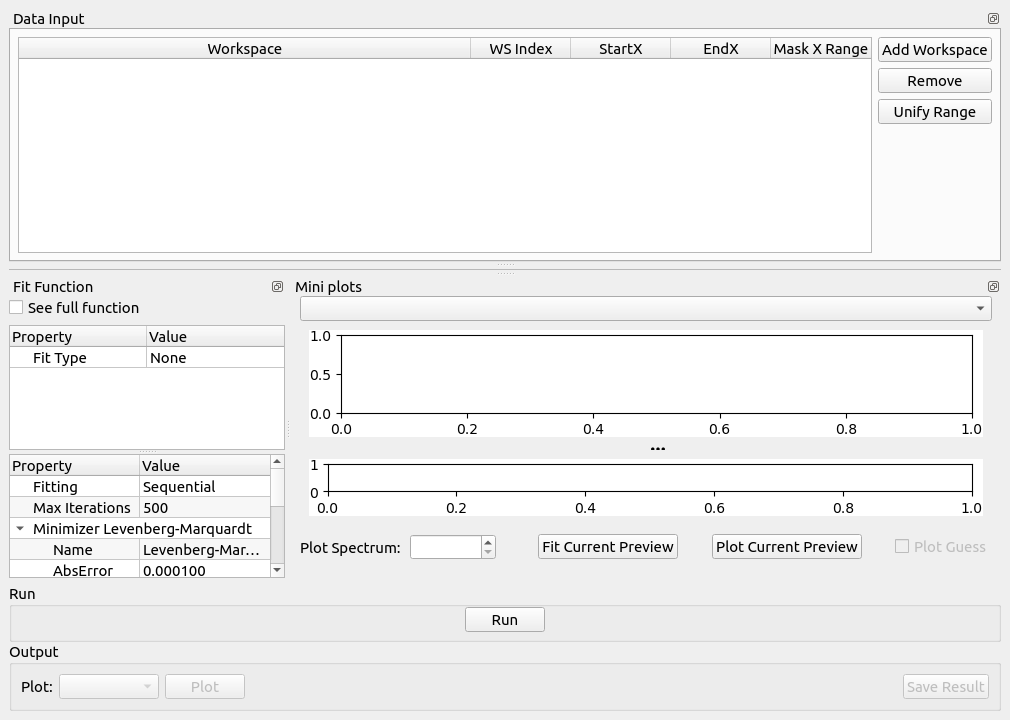Click Plot Current Preview
1010x720 pixels.
(x=786, y=547)
